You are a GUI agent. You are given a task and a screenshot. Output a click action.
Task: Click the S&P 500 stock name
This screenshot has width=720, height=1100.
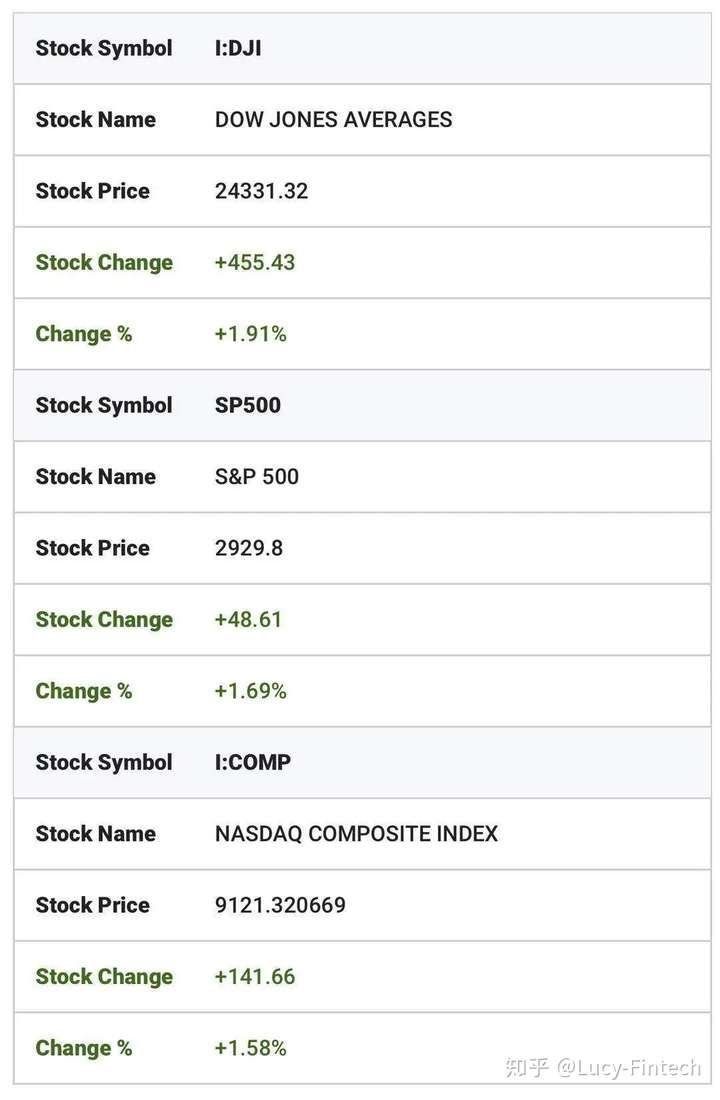pyautogui.click(x=257, y=477)
